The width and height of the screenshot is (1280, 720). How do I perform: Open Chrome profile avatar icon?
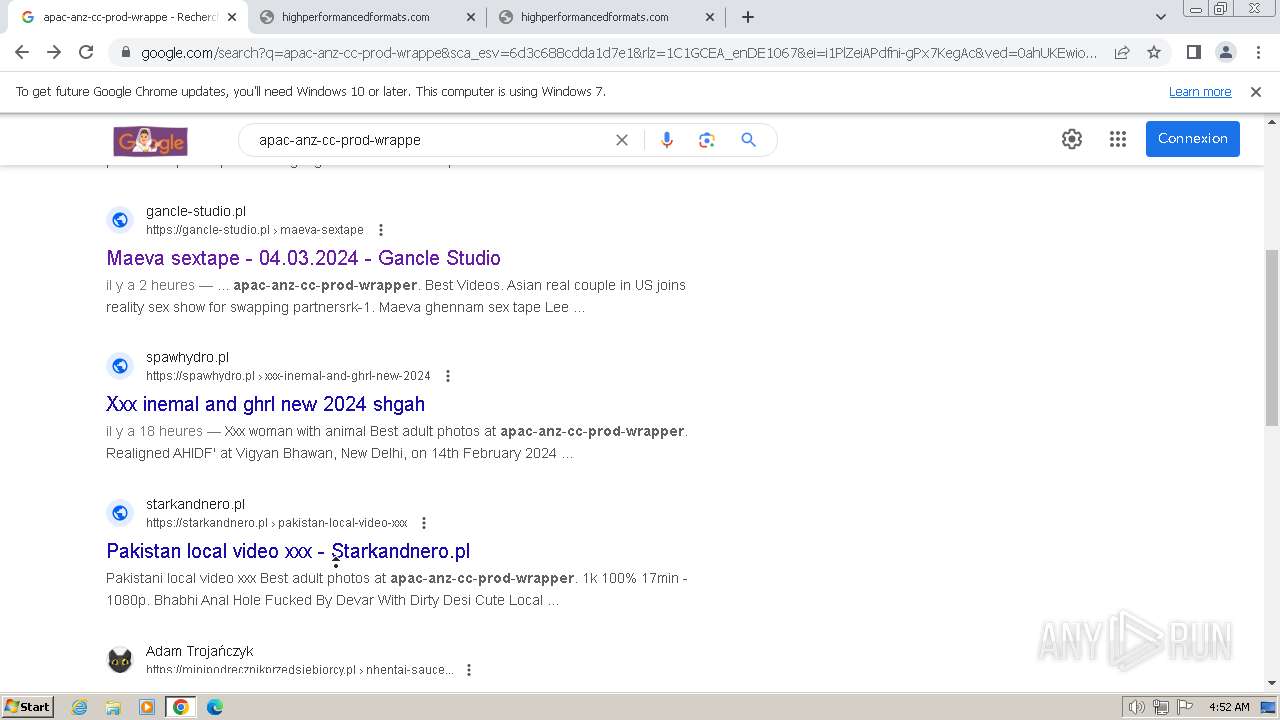coord(1225,52)
